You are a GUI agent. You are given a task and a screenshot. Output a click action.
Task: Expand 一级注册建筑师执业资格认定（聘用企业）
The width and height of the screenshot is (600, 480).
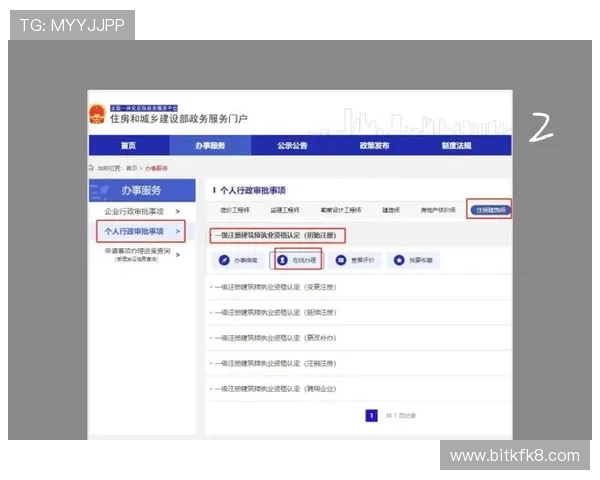click(x=275, y=389)
